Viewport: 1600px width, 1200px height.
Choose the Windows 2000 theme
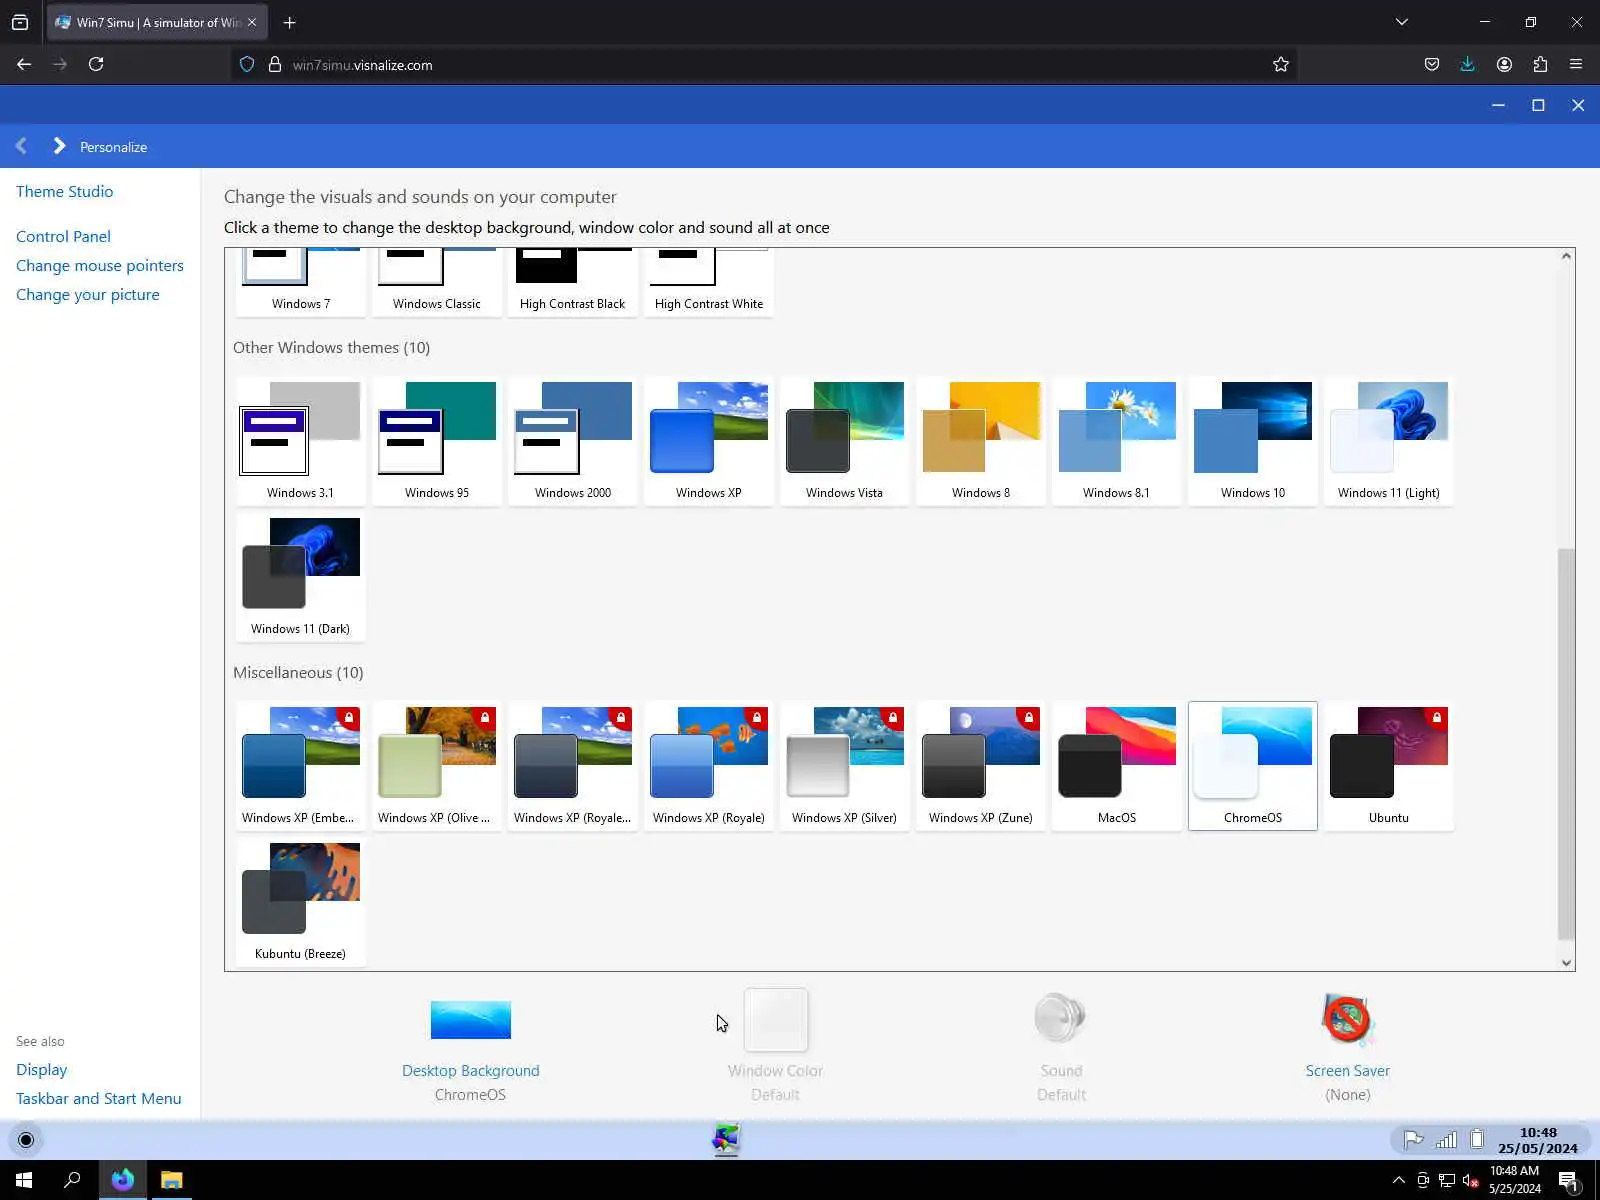(573, 441)
